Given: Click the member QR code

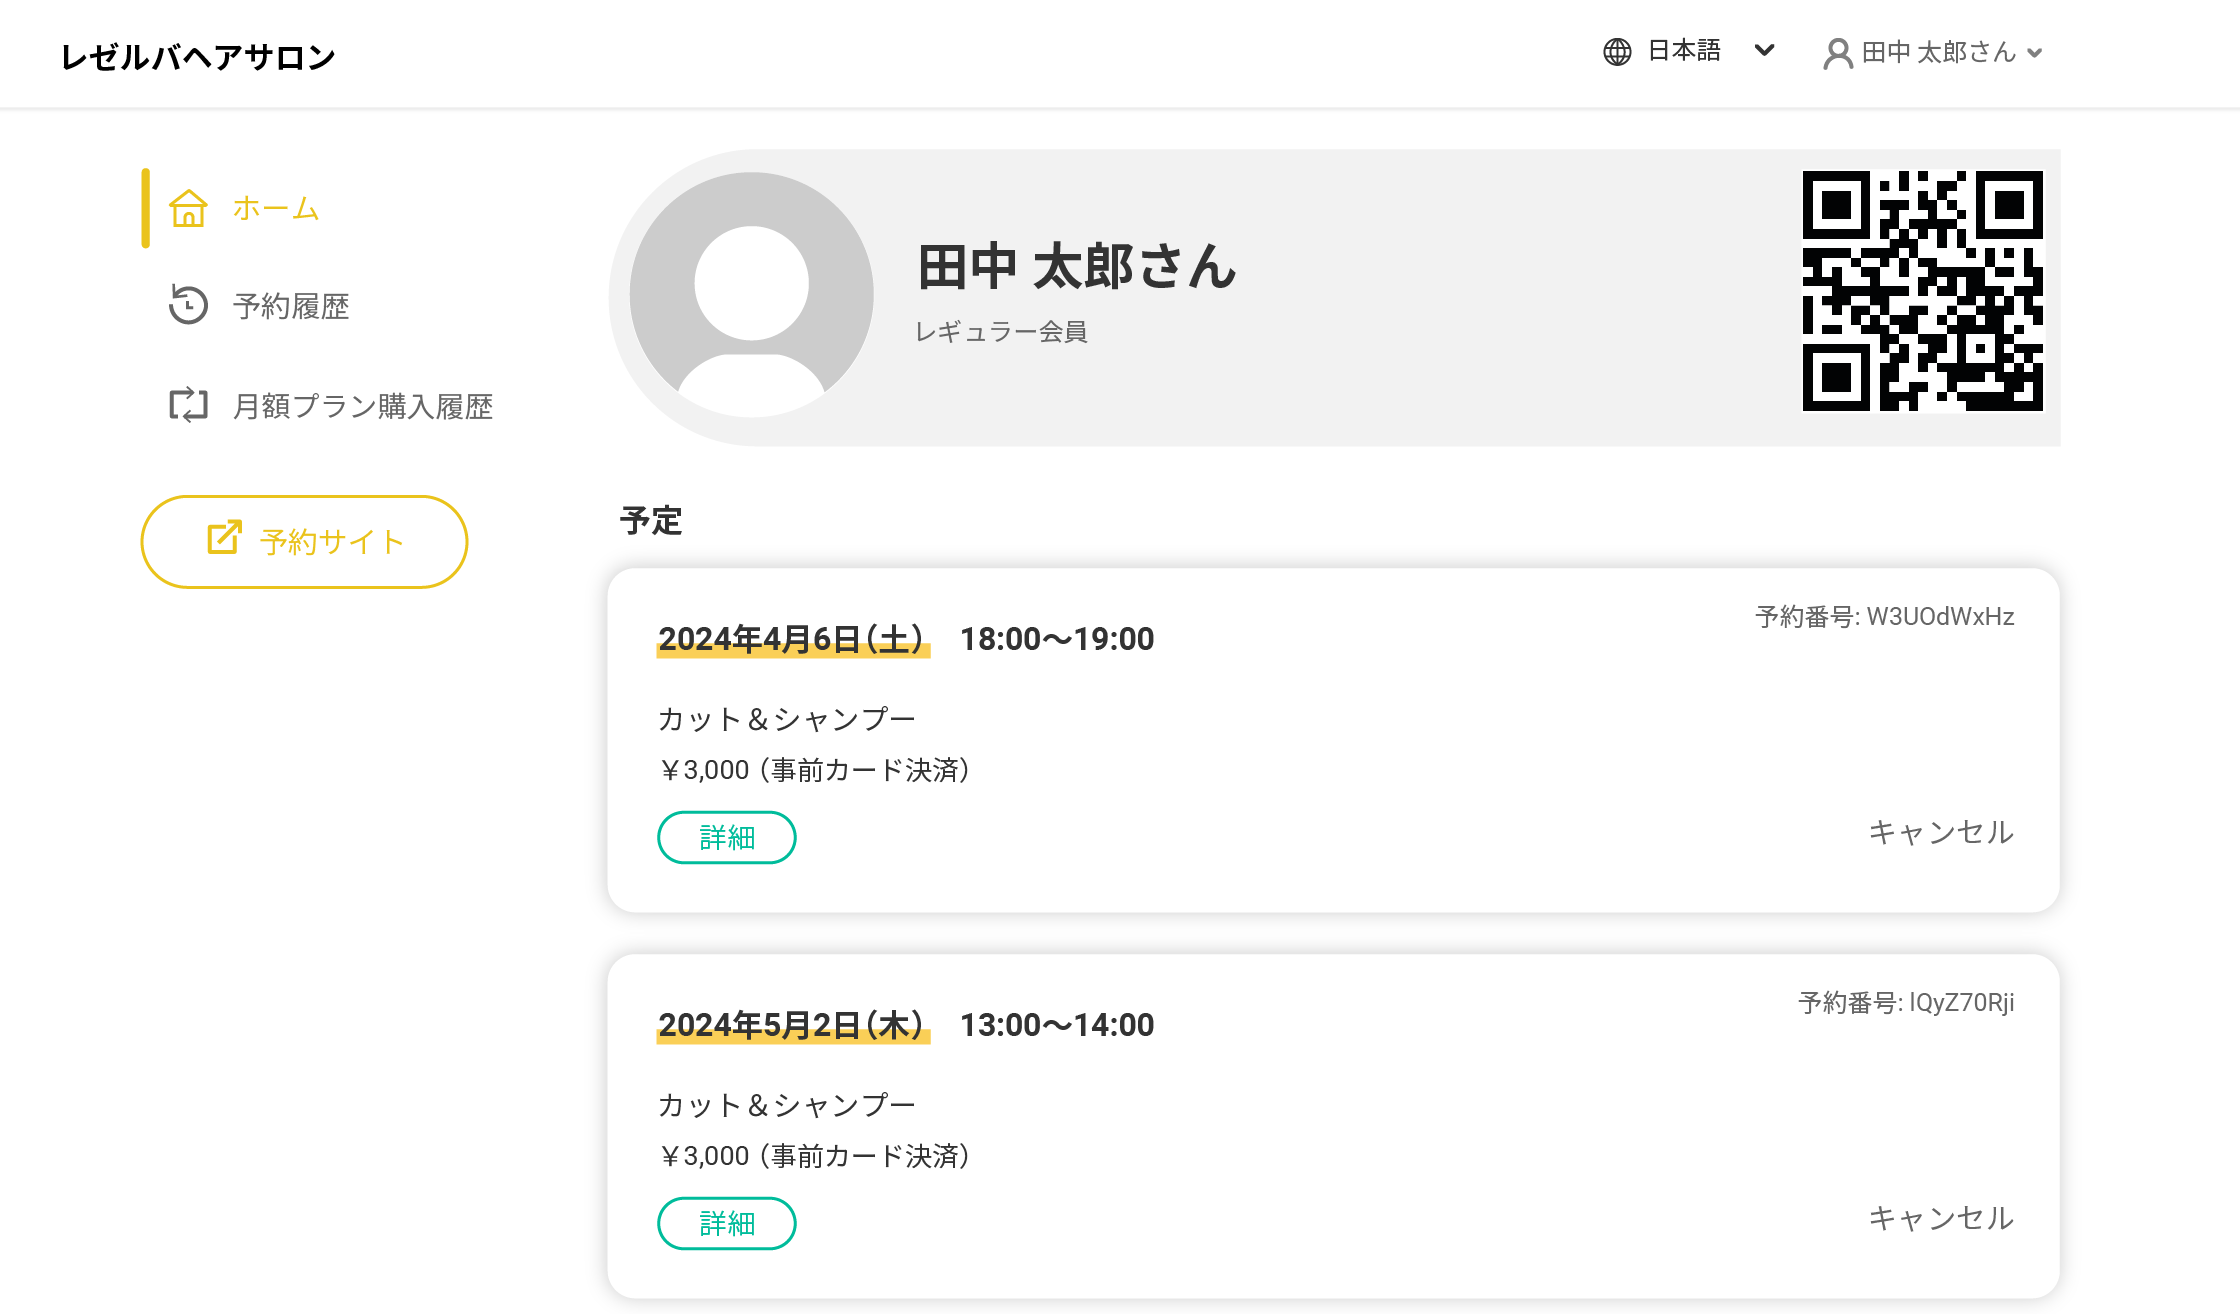Looking at the screenshot, I should coord(1922,291).
